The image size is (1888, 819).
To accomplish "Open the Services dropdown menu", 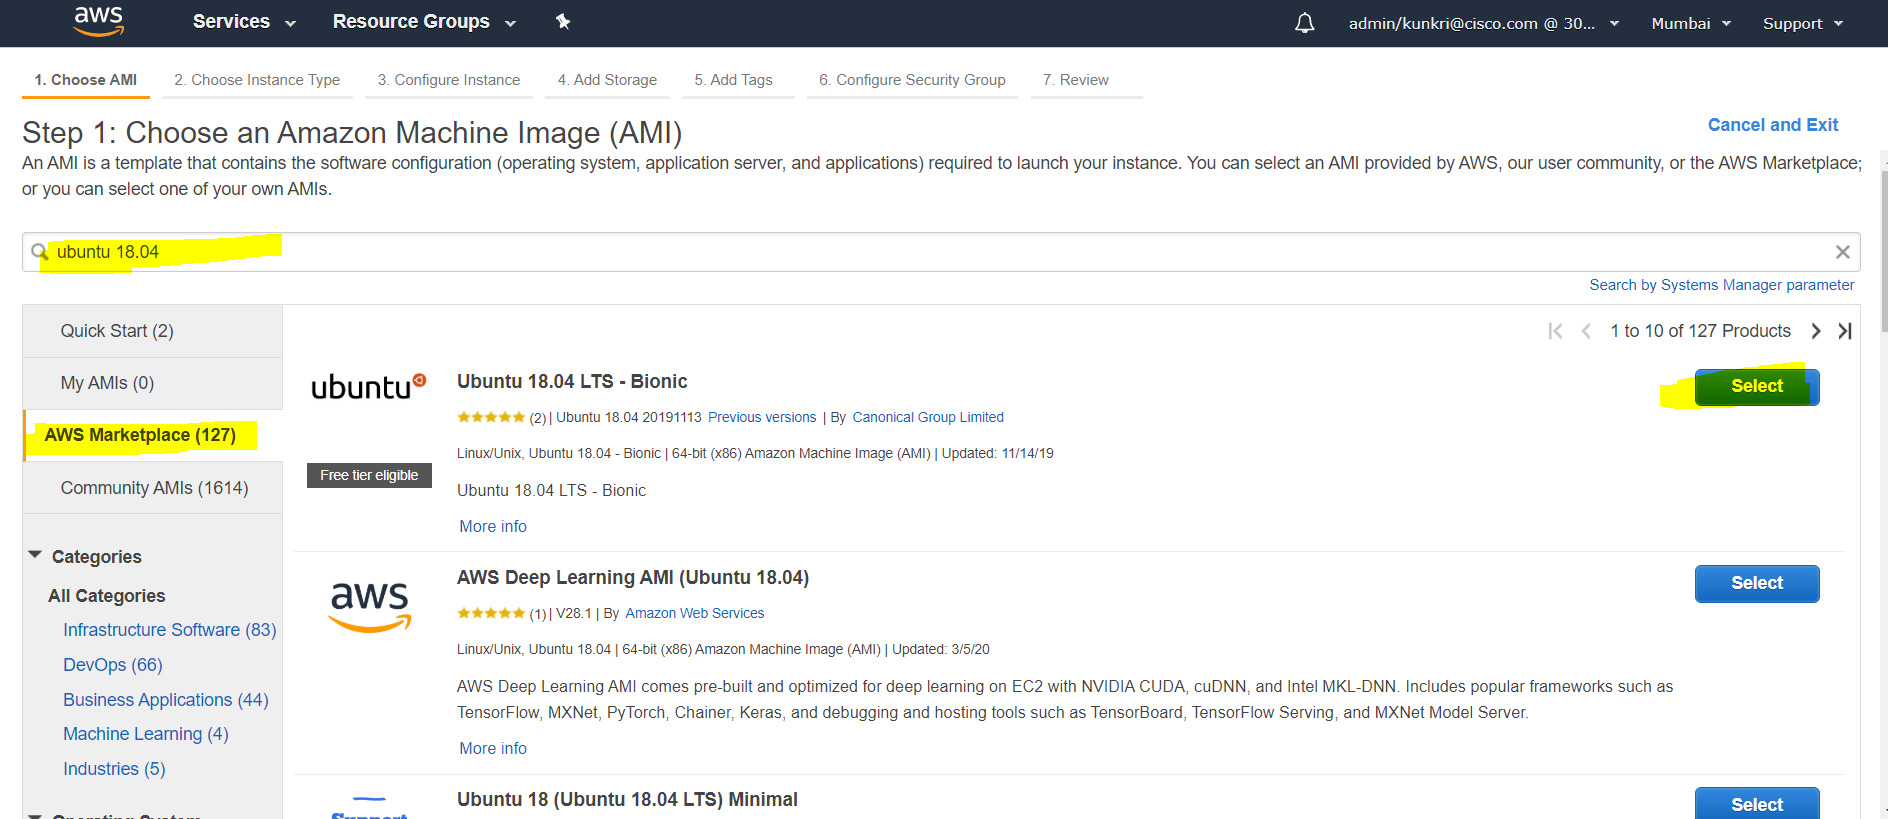I will click(x=244, y=22).
